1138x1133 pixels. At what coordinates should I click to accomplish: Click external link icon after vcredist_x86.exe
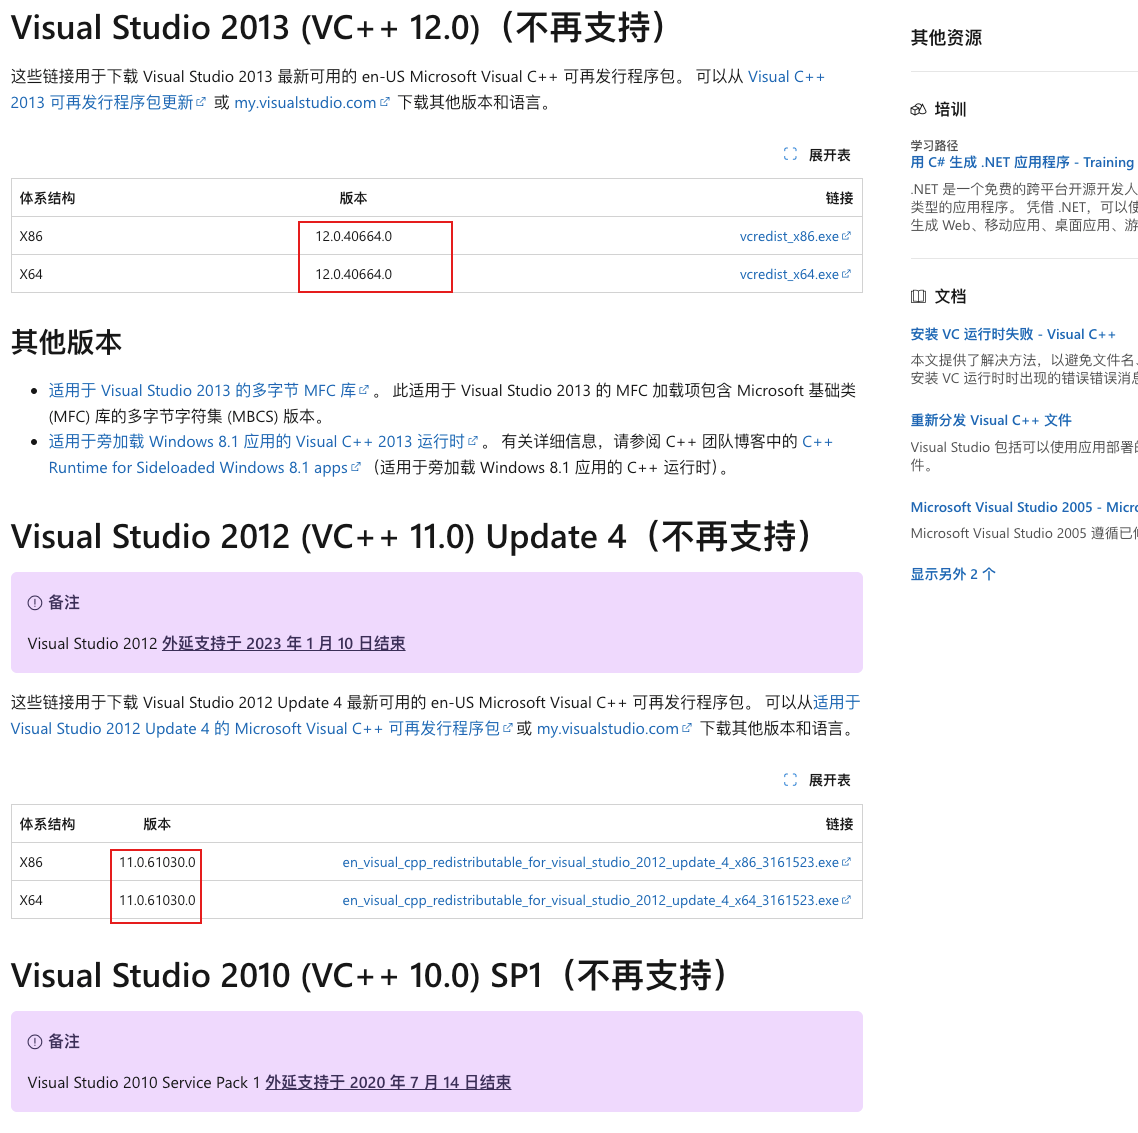tap(846, 236)
